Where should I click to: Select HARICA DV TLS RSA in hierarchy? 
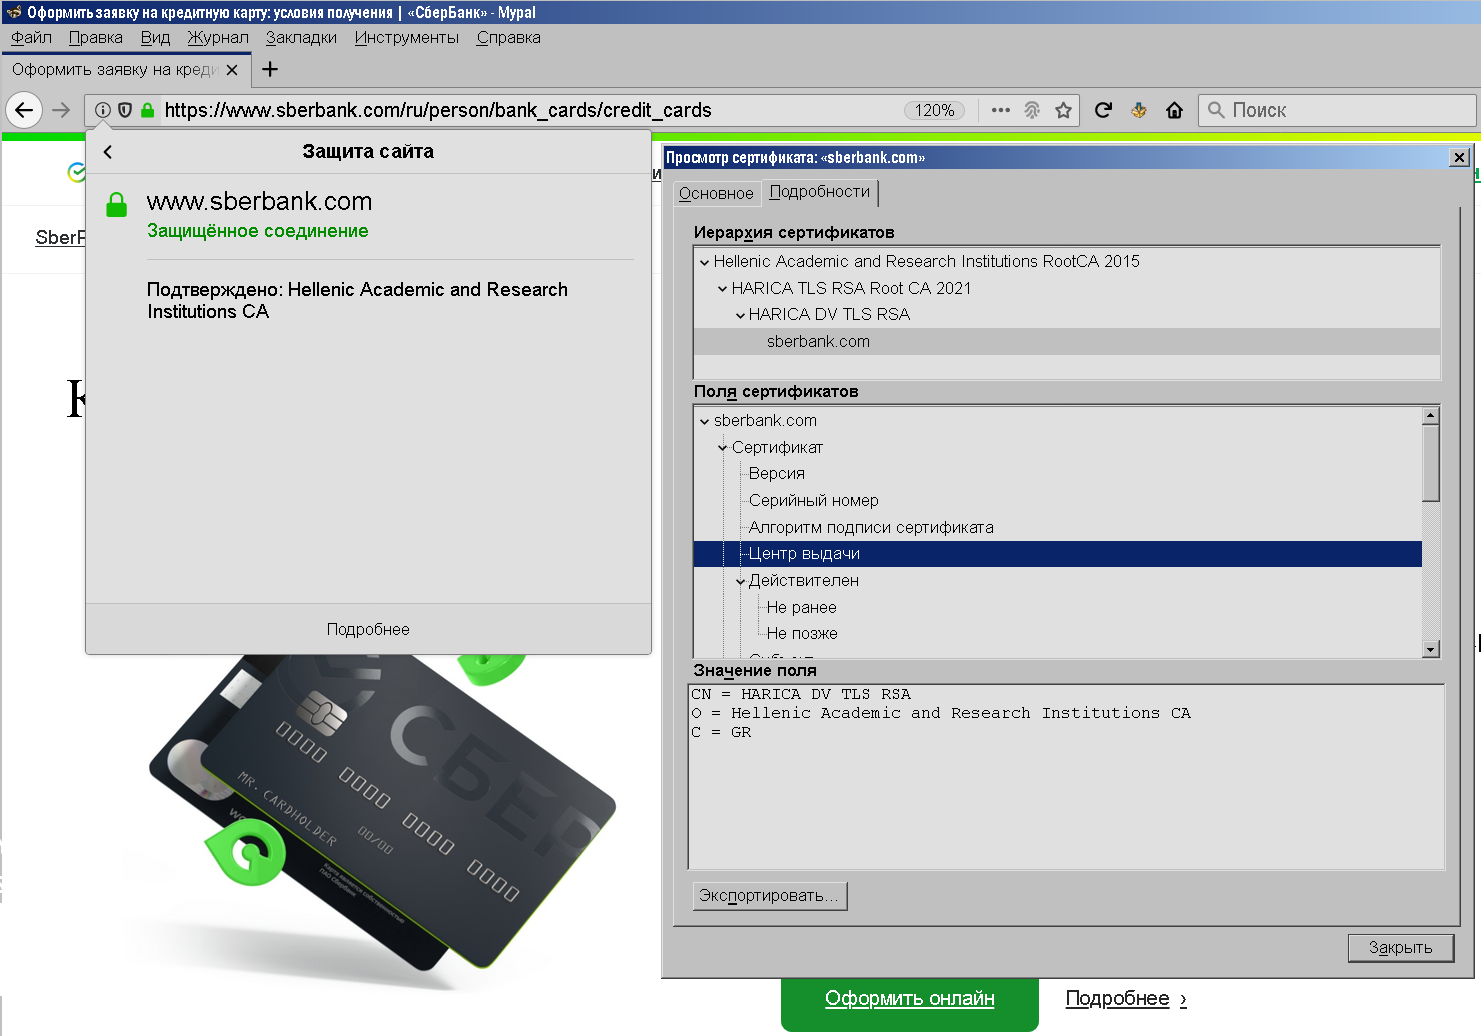tap(829, 314)
